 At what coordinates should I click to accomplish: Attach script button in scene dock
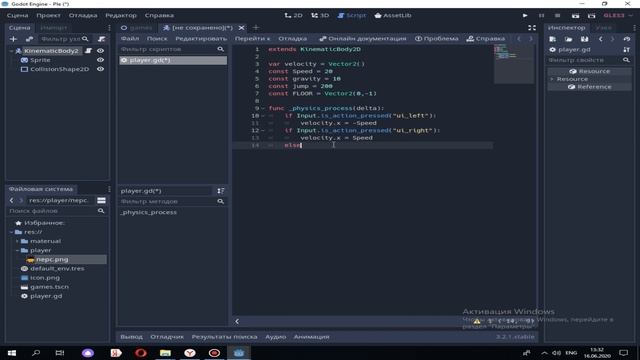pos(102,39)
